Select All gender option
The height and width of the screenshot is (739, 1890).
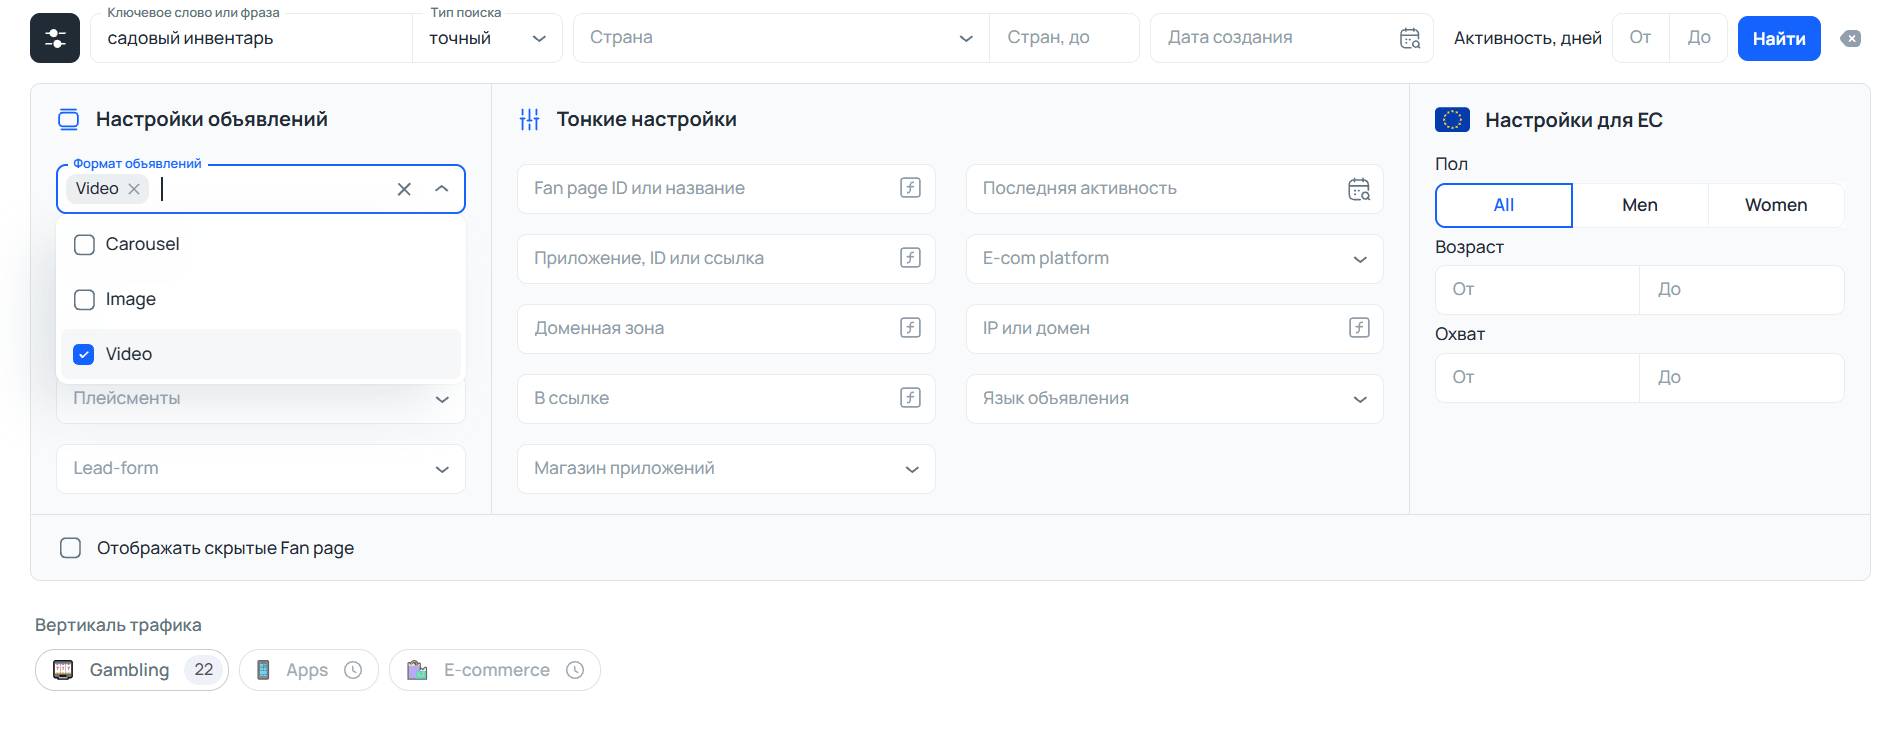coord(1504,205)
